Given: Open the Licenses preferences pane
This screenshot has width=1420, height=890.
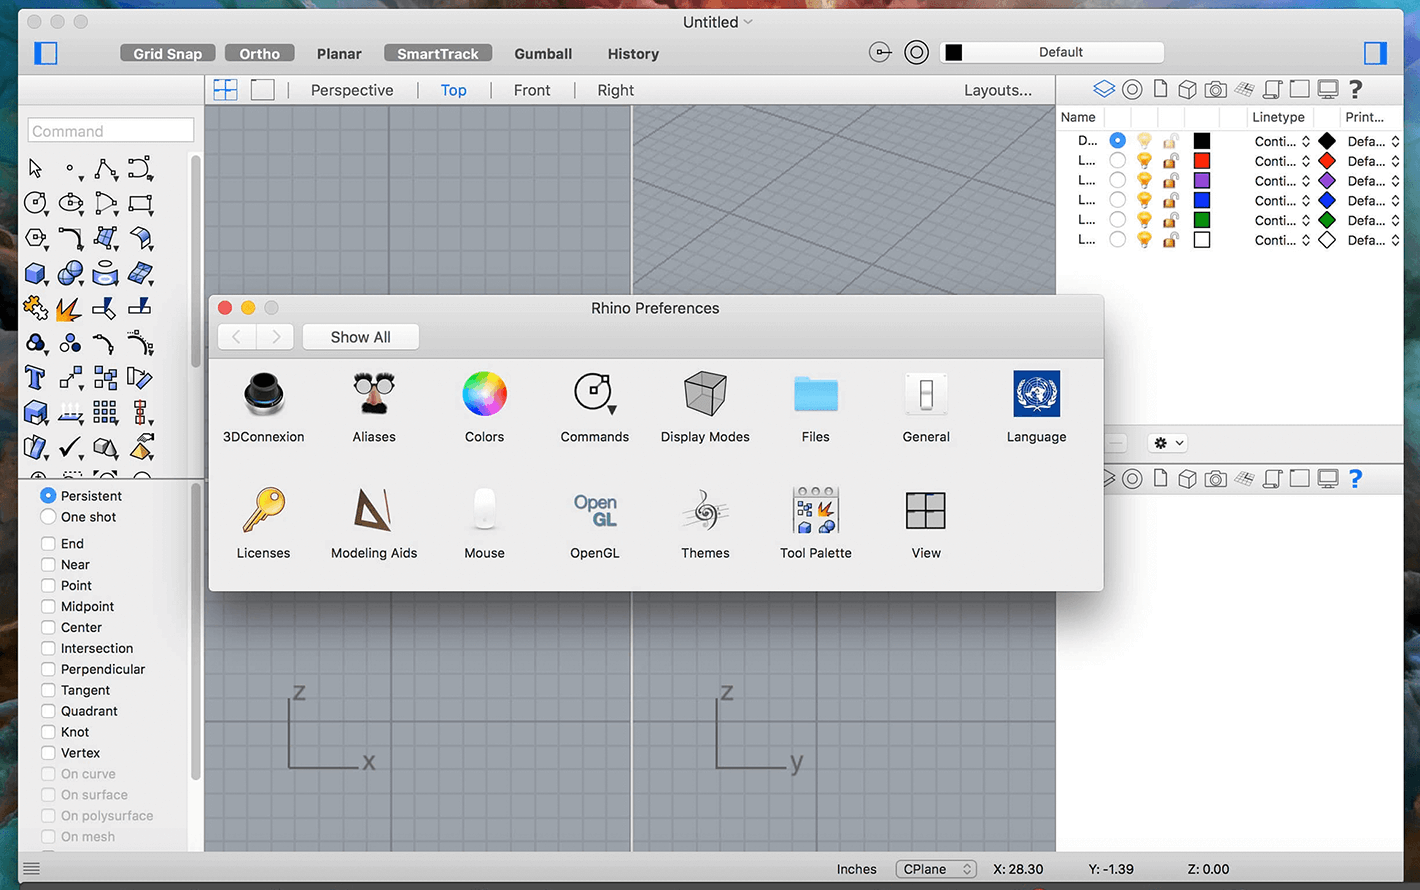Looking at the screenshot, I should click(264, 523).
